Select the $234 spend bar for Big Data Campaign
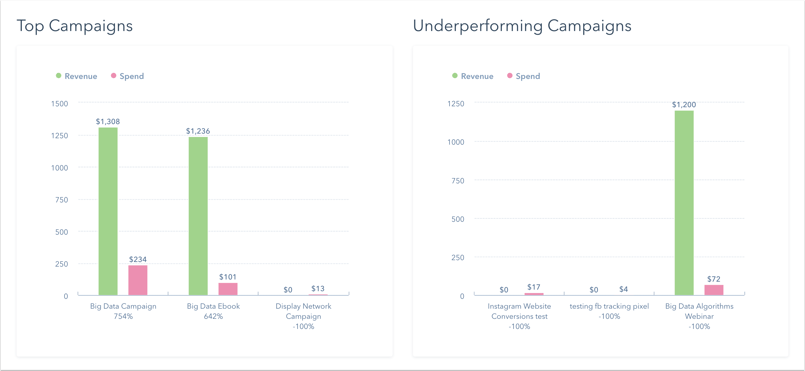Screen dimensions: 805x371 click(138, 280)
